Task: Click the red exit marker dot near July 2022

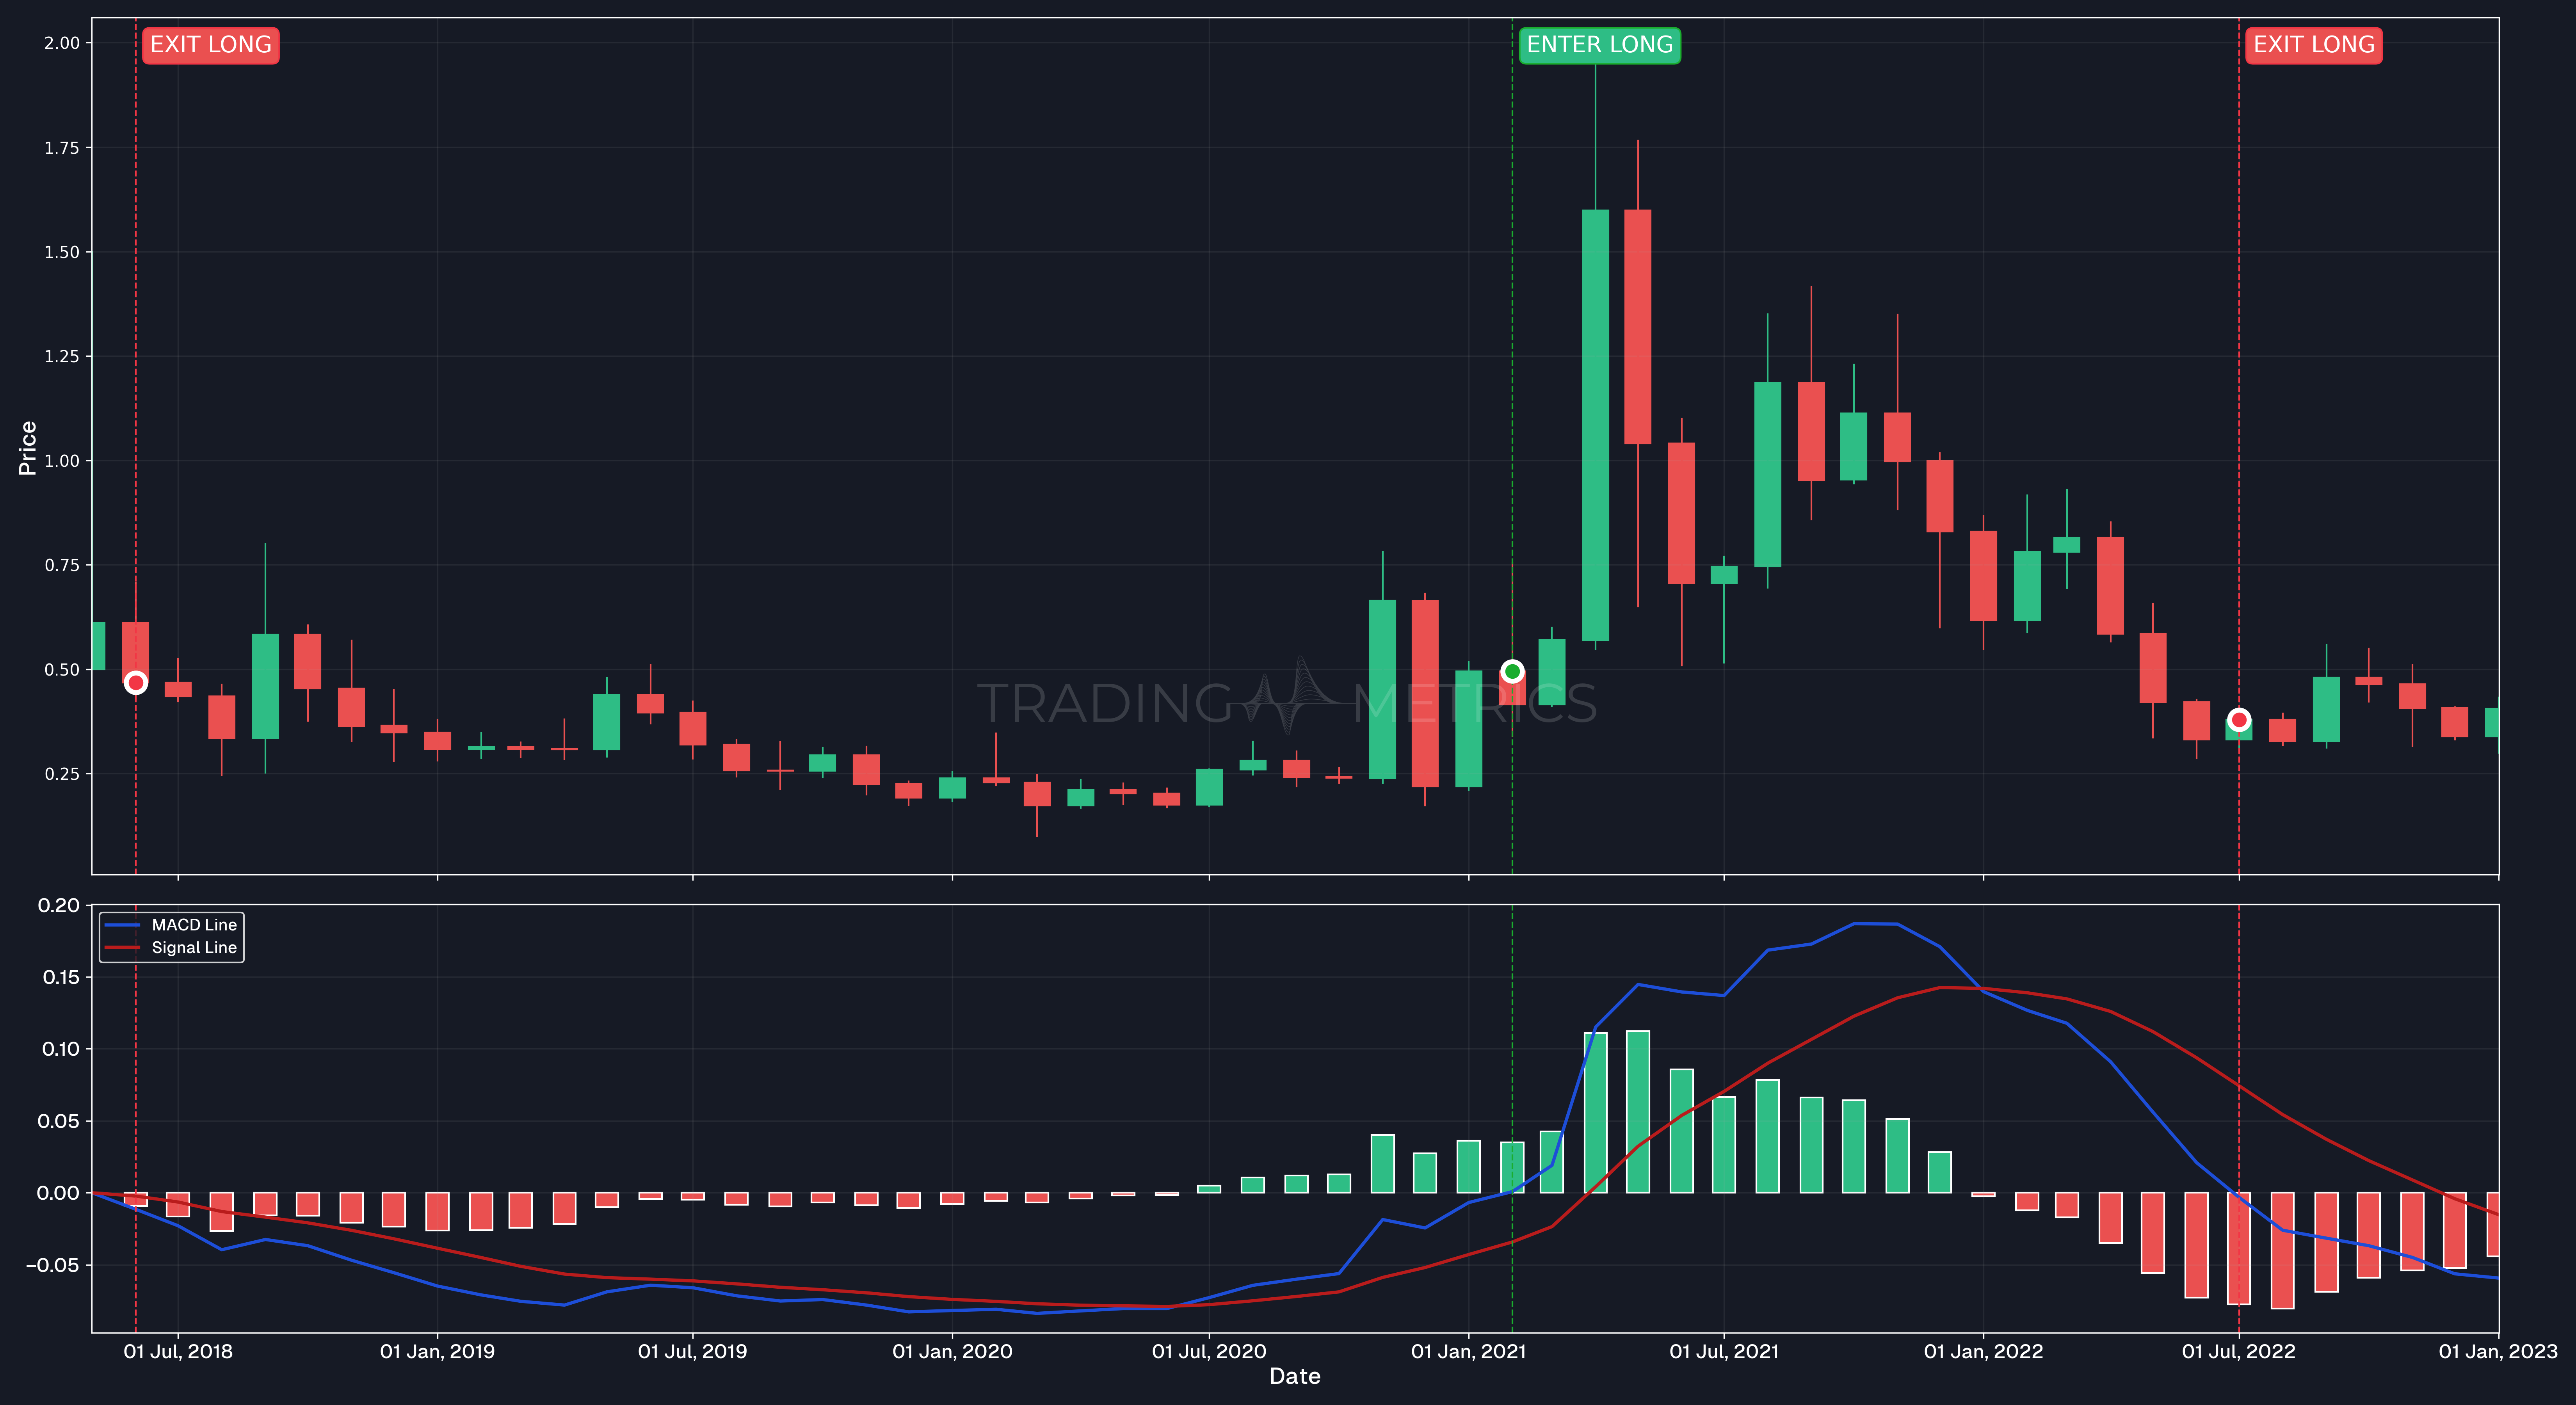Action: coord(2239,720)
